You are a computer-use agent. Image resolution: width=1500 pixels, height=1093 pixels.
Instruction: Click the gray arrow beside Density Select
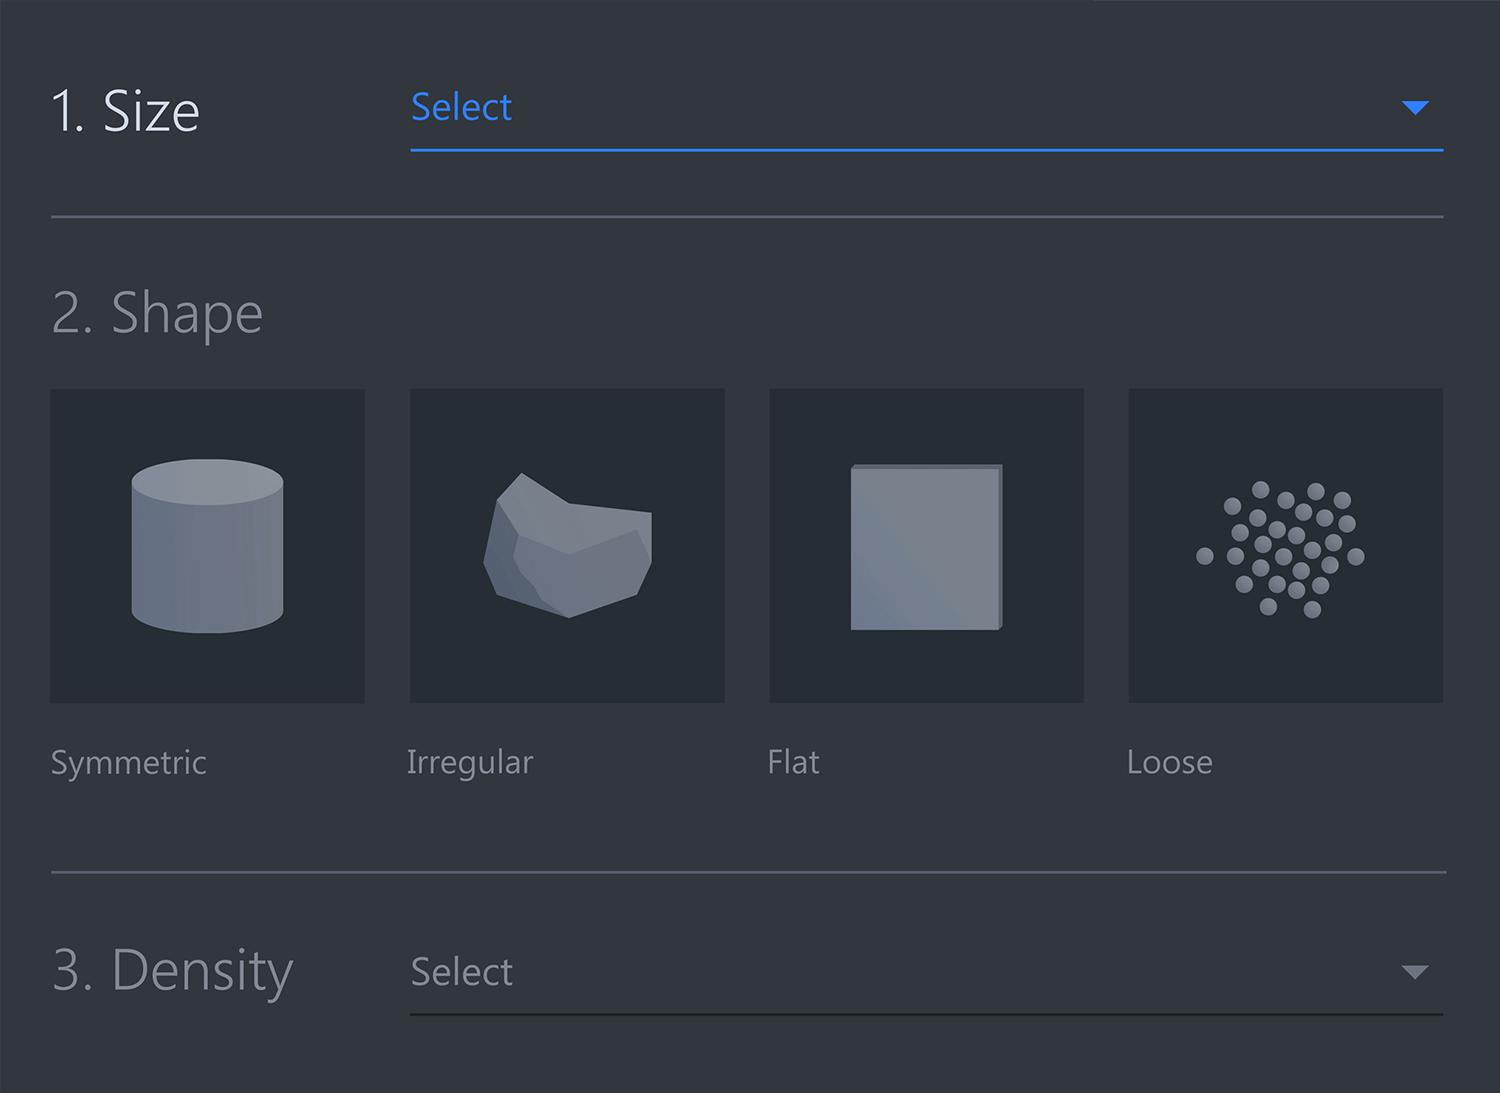click(x=1413, y=971)
